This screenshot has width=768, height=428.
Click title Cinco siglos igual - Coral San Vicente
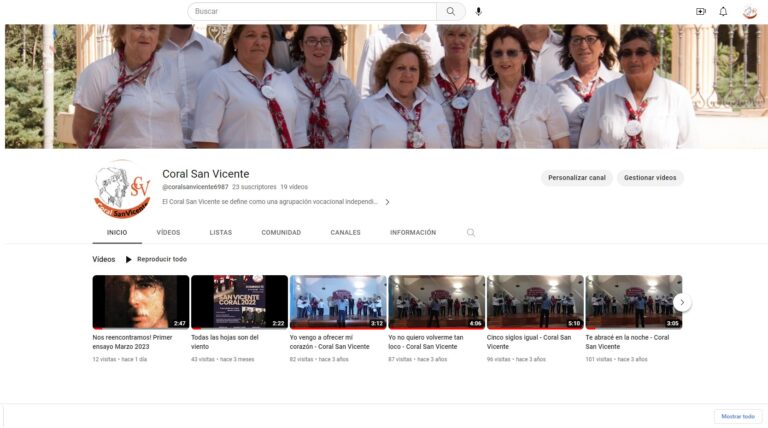point(529,342)
